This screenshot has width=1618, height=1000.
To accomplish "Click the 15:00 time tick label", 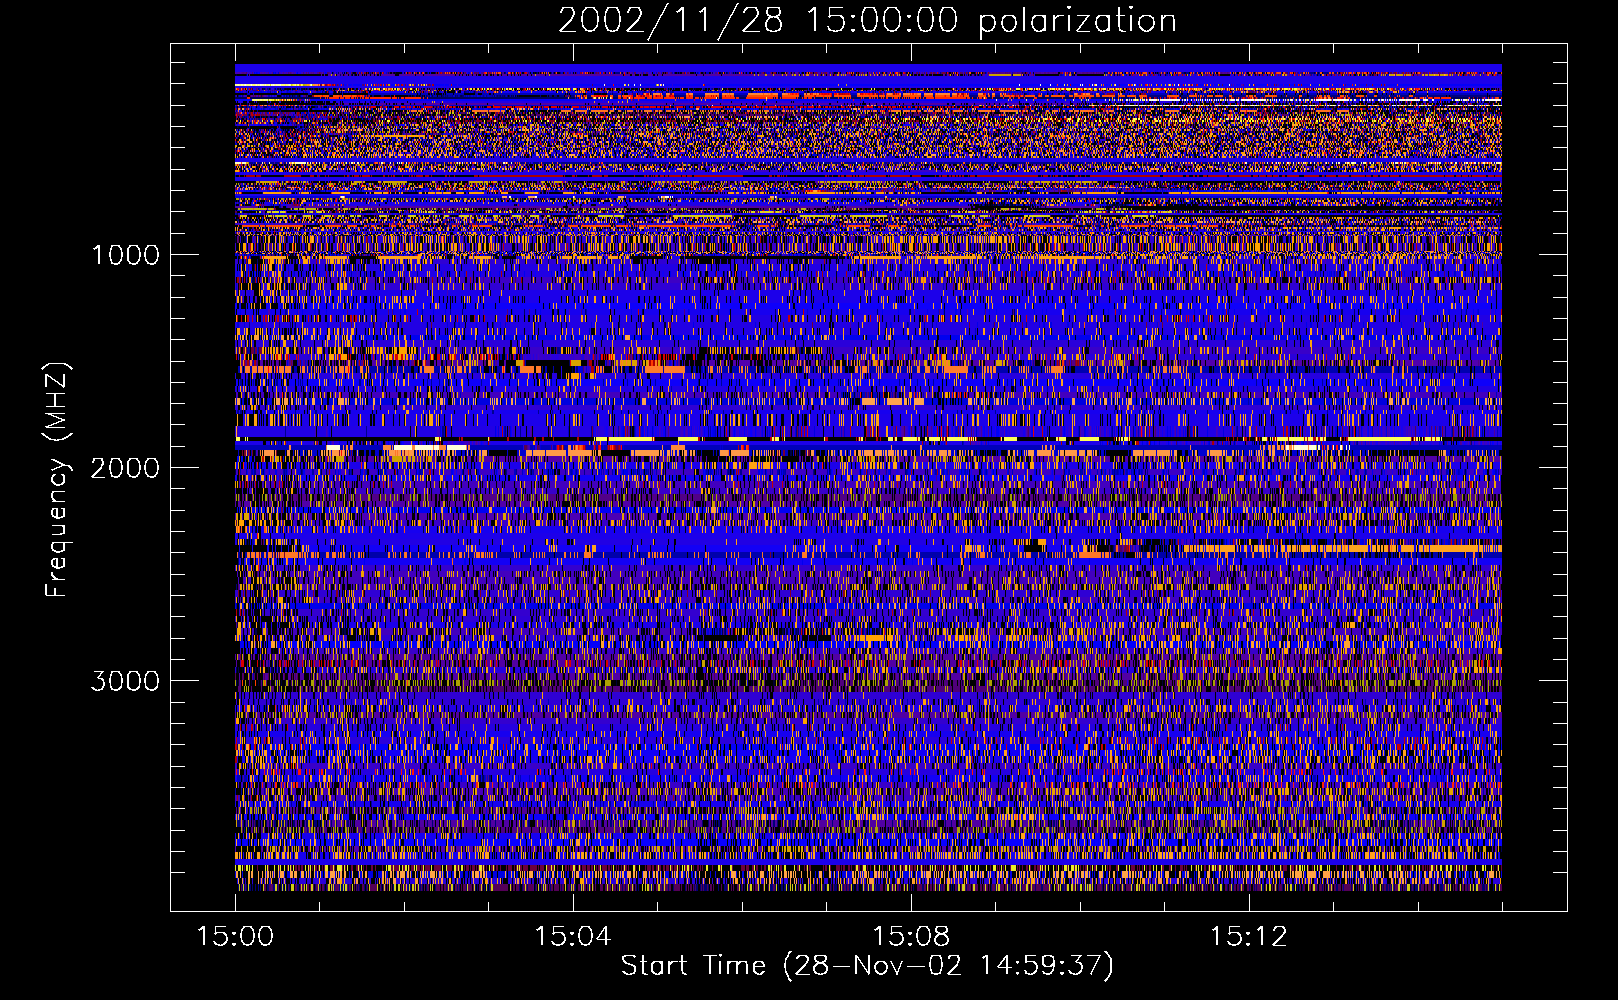I will point(235,937).
